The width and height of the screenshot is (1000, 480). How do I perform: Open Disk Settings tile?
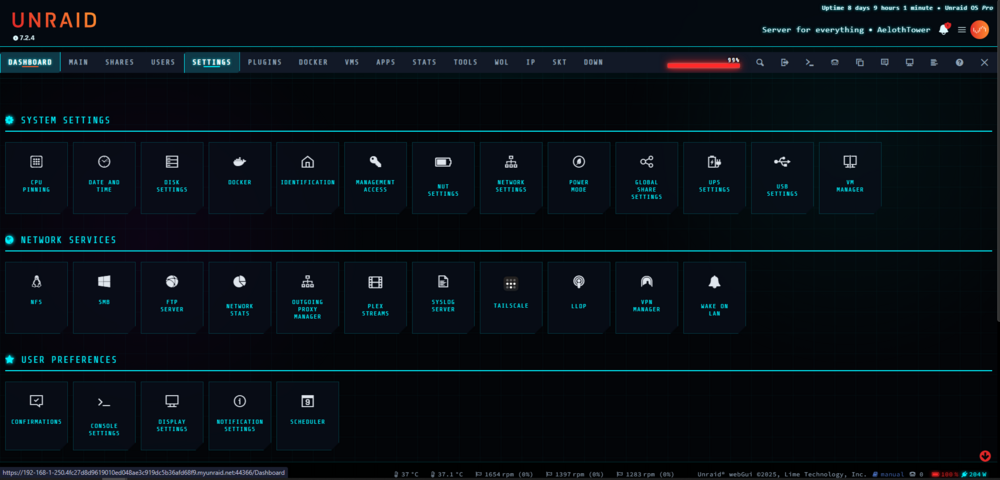[172, 178]
